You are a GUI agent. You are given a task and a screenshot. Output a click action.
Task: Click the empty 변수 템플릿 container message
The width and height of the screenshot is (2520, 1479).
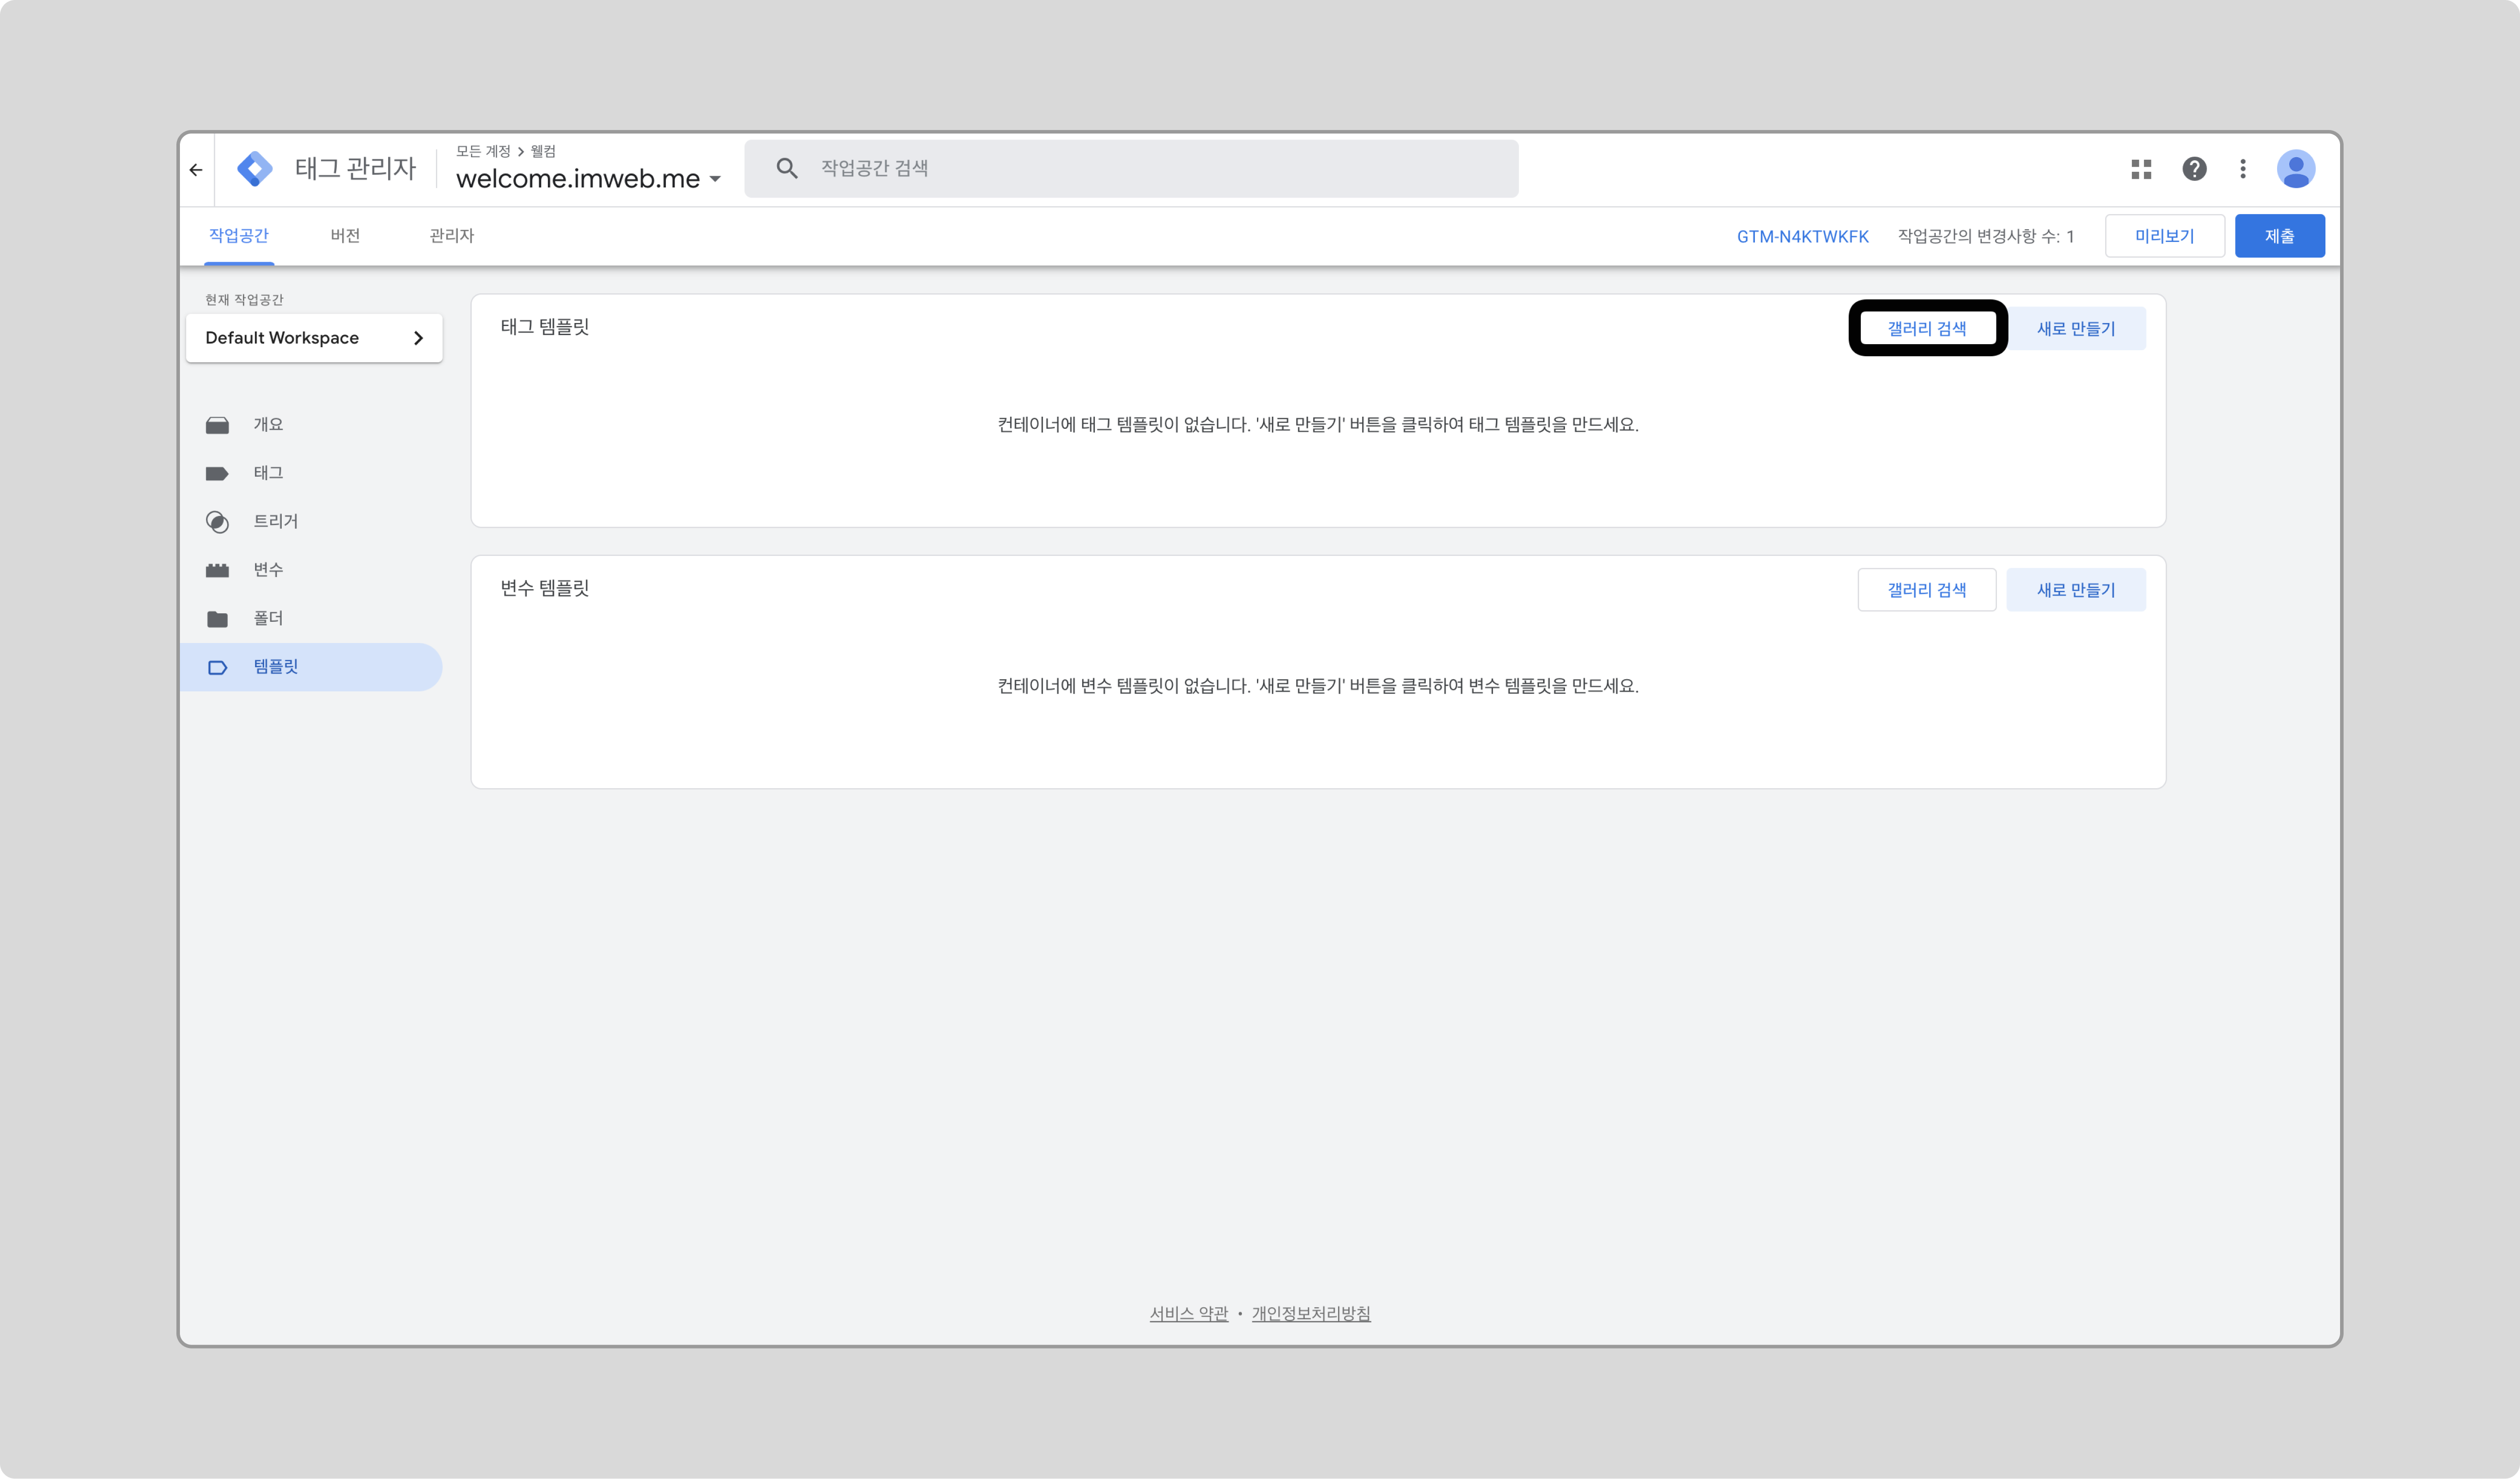(x=1318, y=686)
